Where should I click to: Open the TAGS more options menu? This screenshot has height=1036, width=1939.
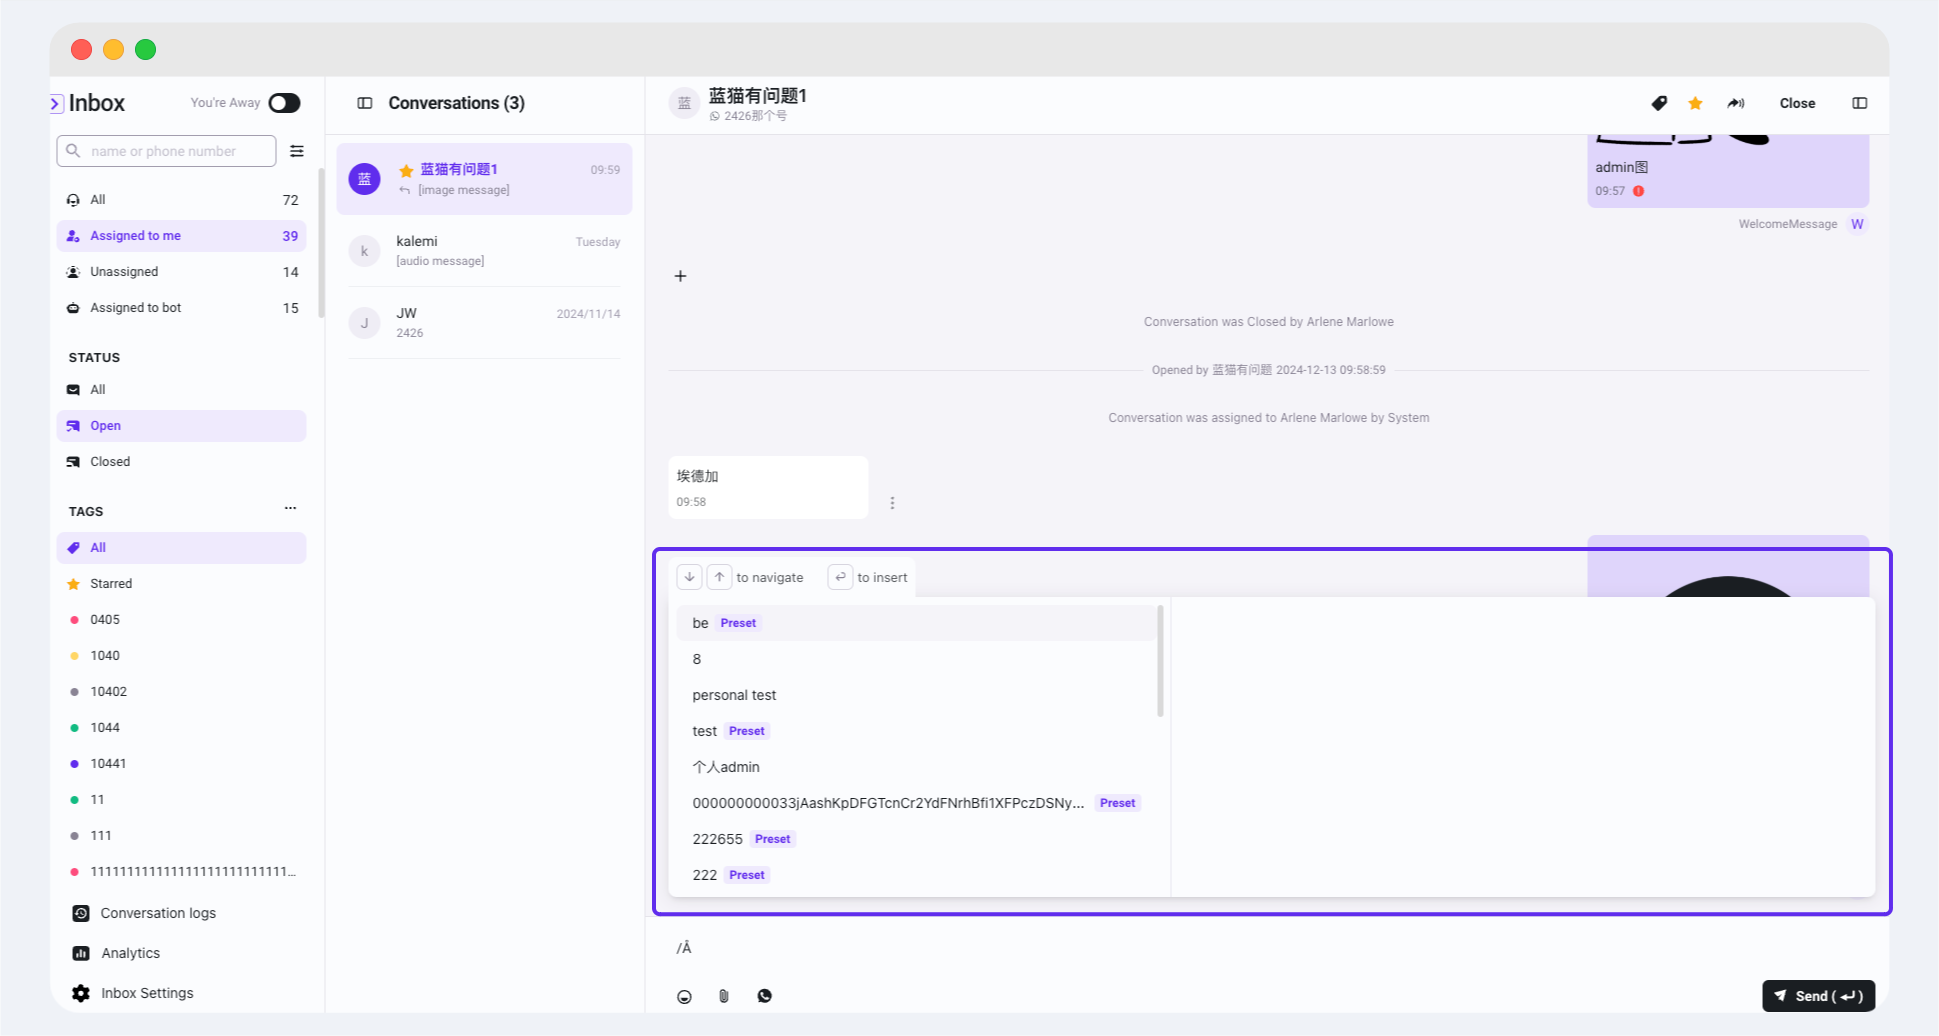point(290,508)
